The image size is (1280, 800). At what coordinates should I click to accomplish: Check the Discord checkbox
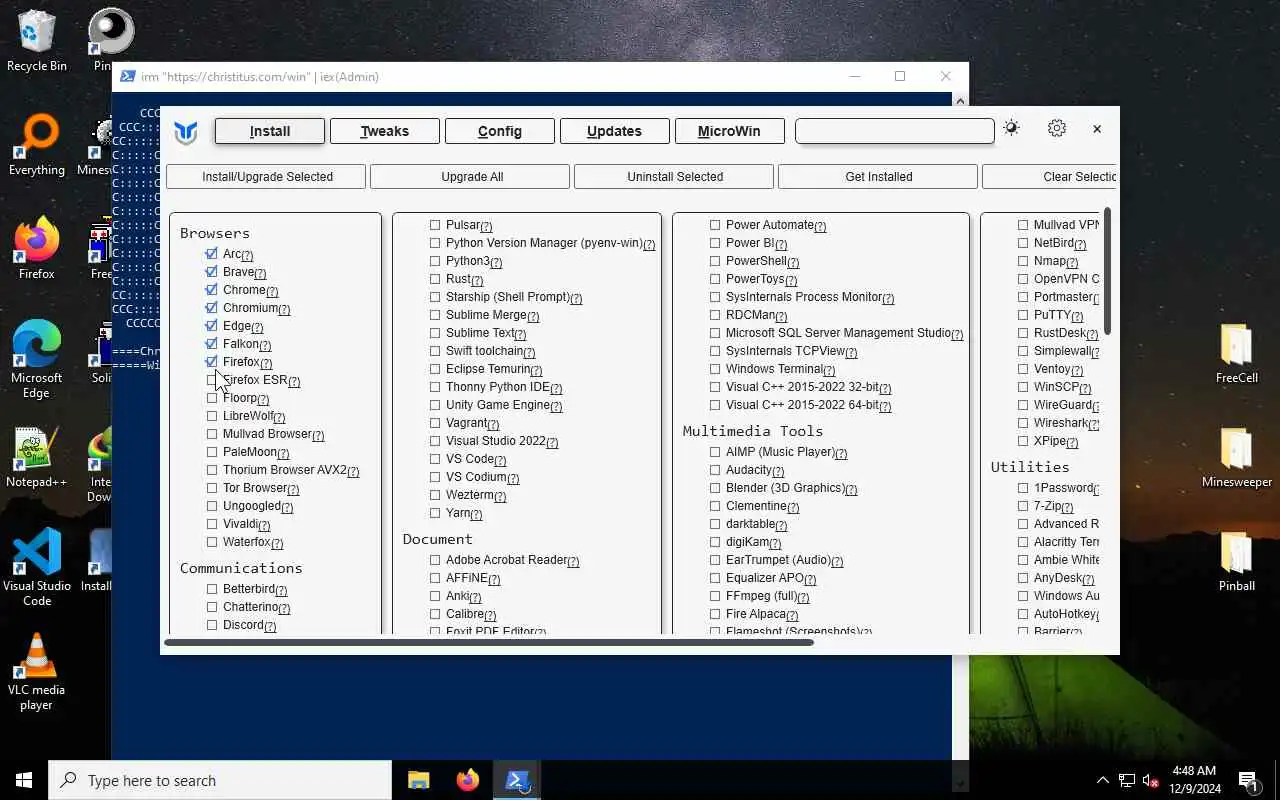[212, 625]
